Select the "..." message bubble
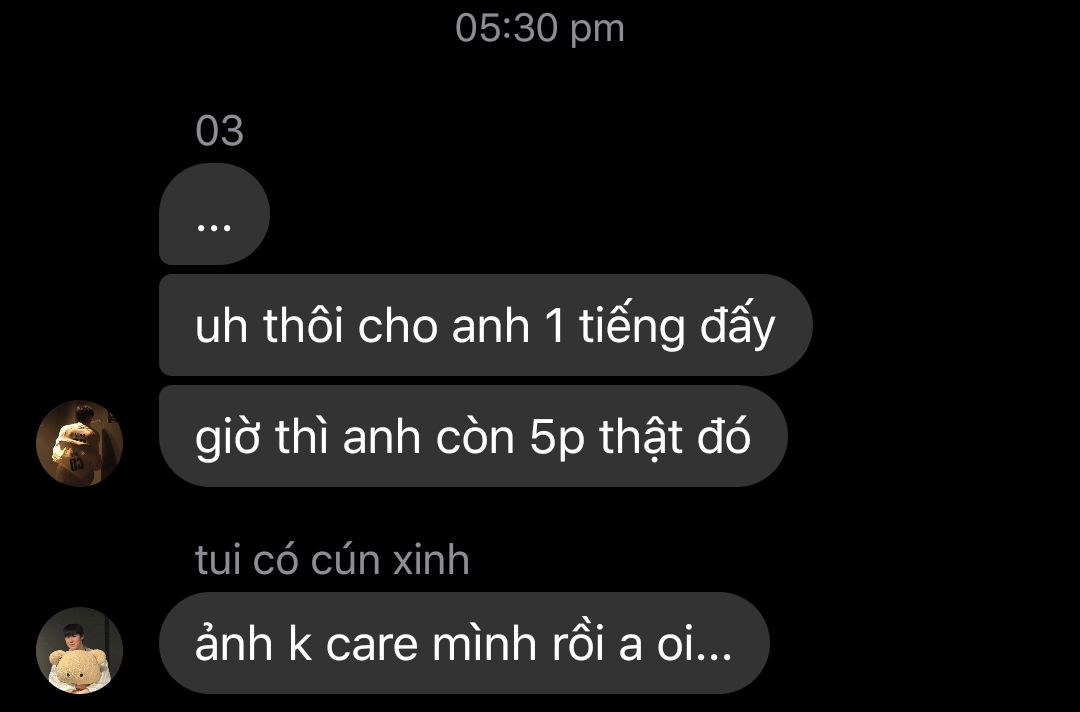 click(x=214, y=214)
